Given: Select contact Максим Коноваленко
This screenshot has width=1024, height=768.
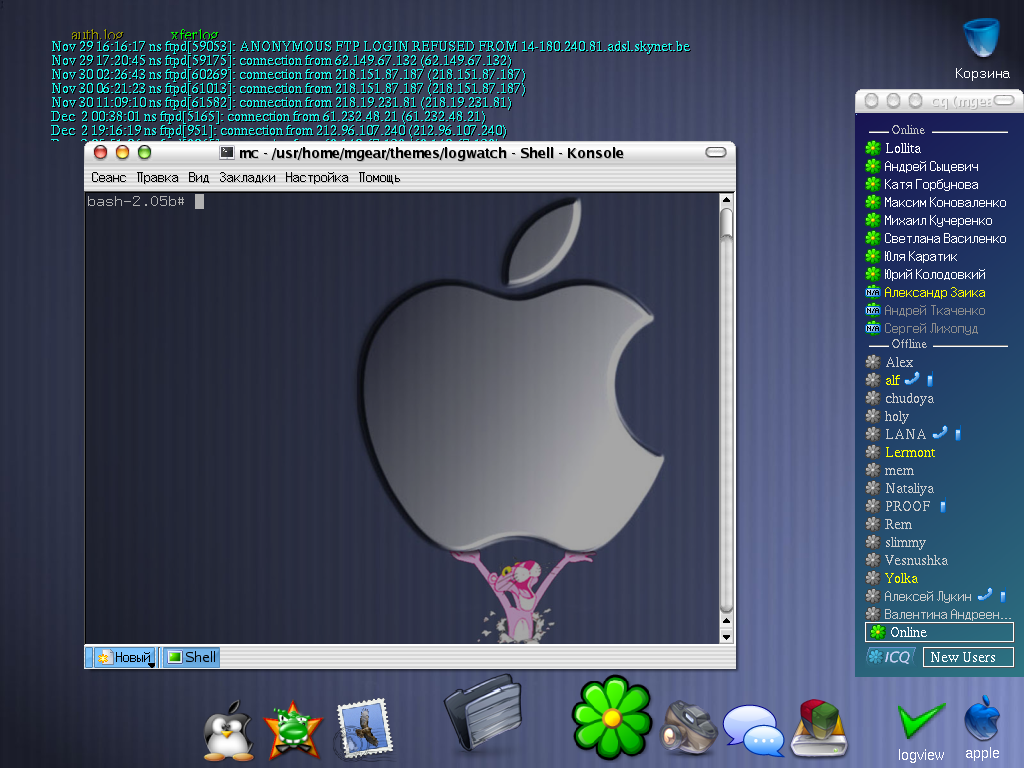Looking at the screenshot, I should tap(944, 202).
